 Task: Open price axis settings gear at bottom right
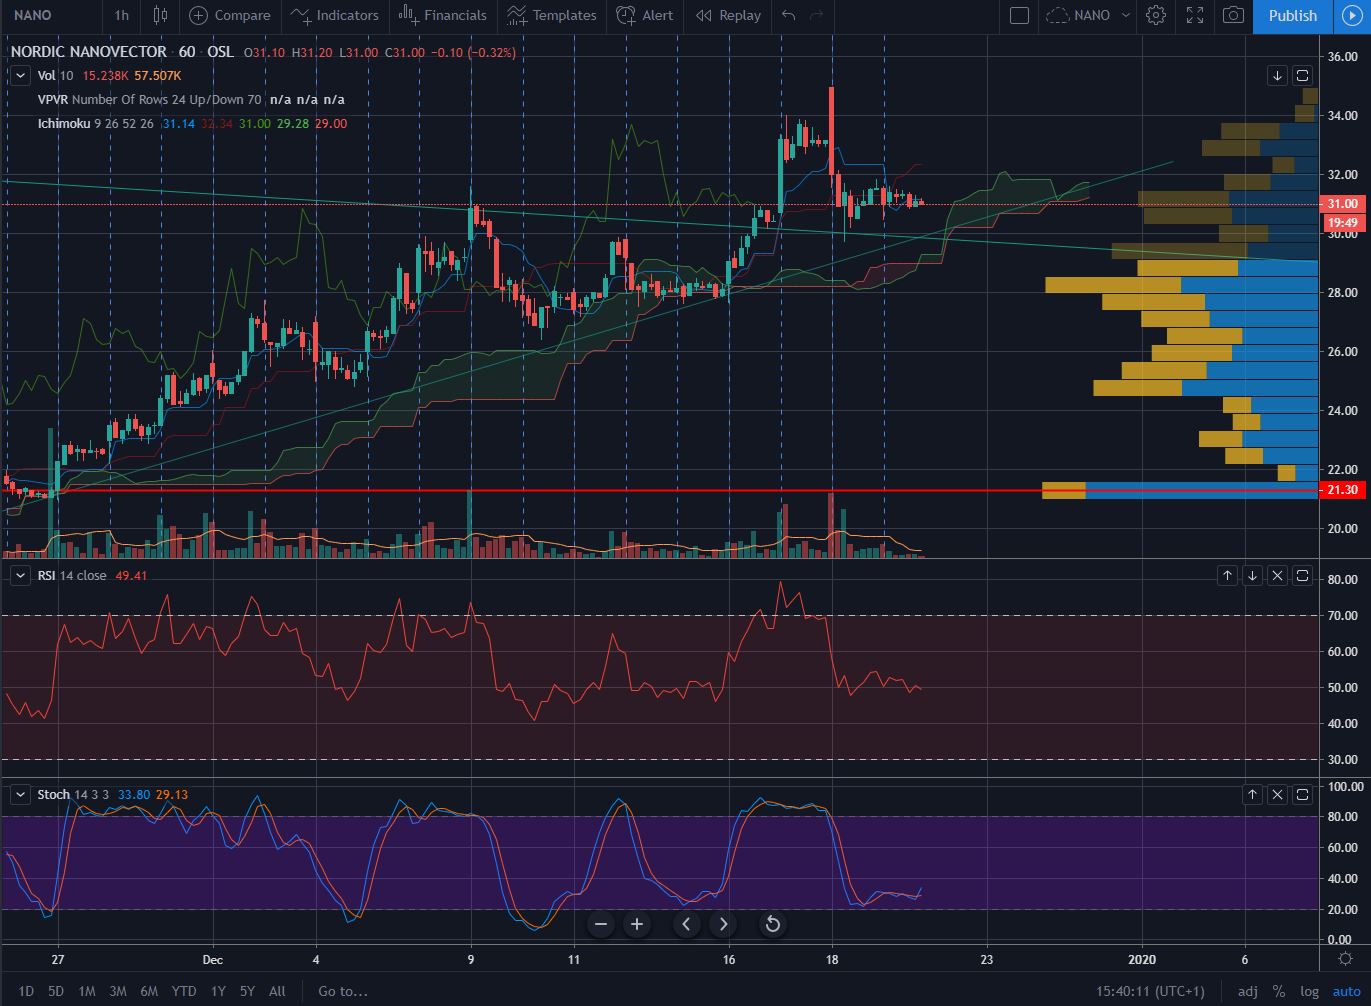(x=1345, y=958)
